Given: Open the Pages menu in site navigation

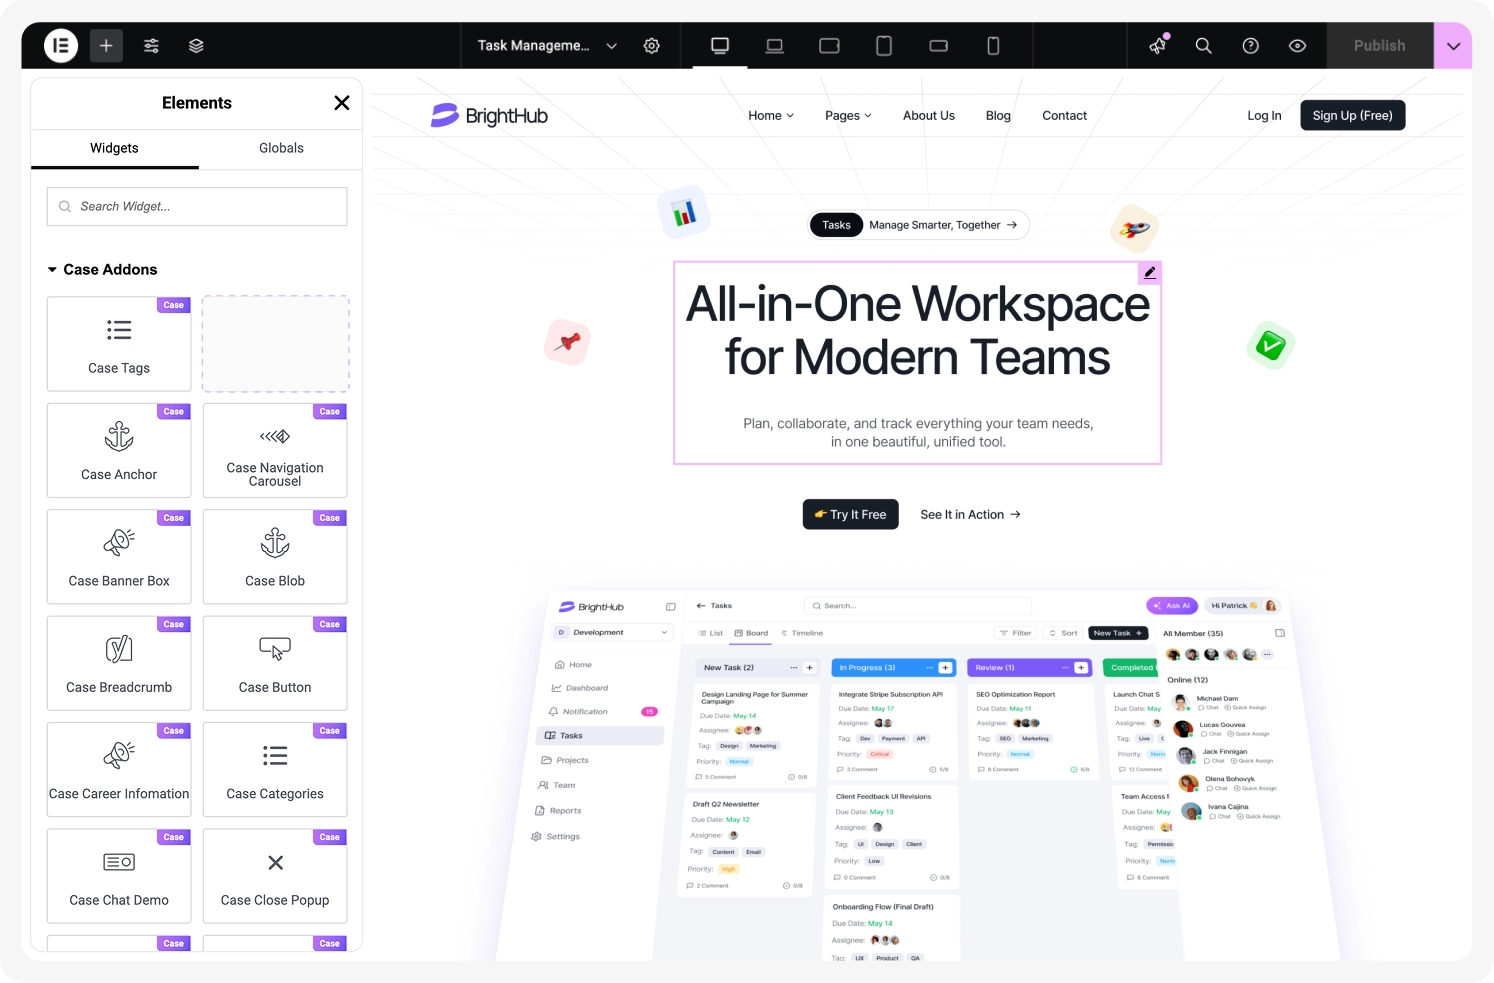Looking at the screenshot, I should 848,116.
